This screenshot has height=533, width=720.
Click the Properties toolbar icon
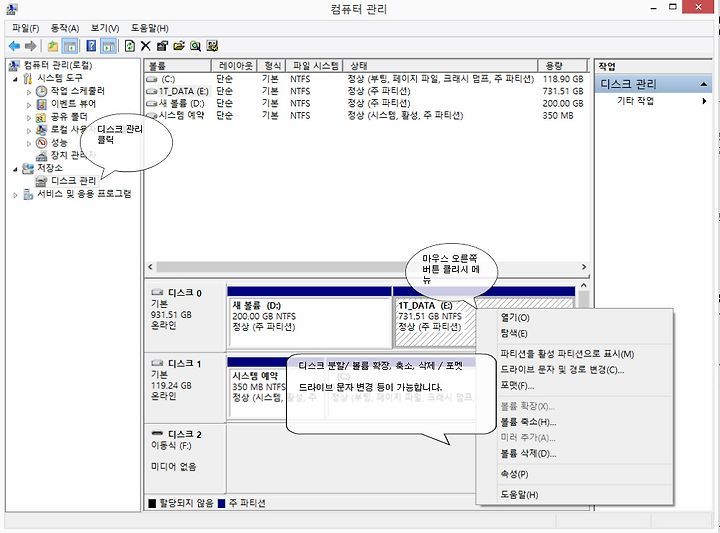pos(162,46)
